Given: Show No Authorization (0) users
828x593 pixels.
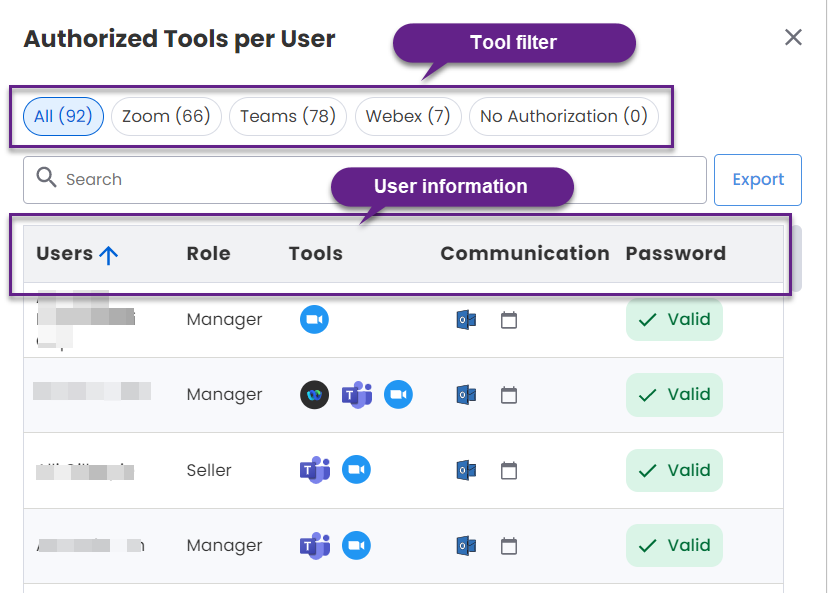Looking at the screenshot, I should coord(564,116).
